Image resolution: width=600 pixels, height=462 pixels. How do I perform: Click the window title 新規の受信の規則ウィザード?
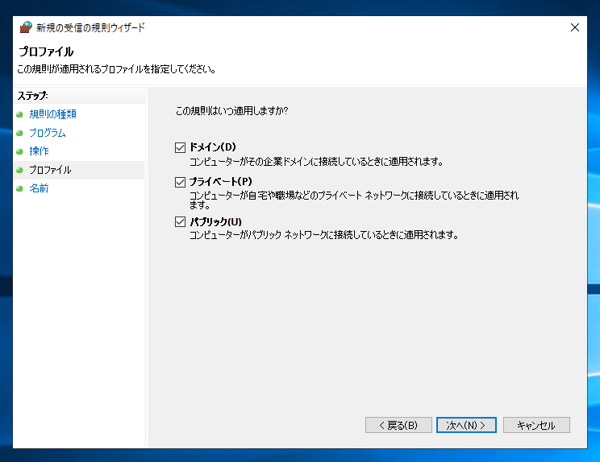[91, 28]
